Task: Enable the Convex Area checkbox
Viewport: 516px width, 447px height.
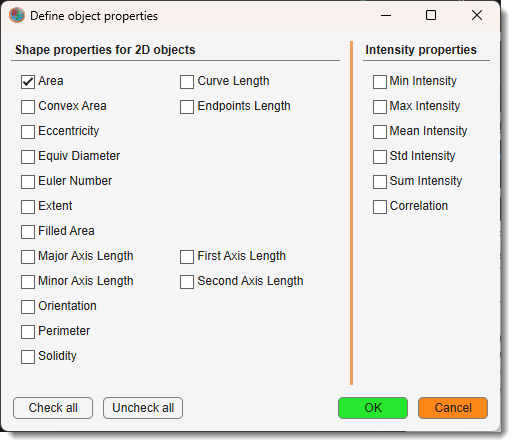Action: (28, 107)
